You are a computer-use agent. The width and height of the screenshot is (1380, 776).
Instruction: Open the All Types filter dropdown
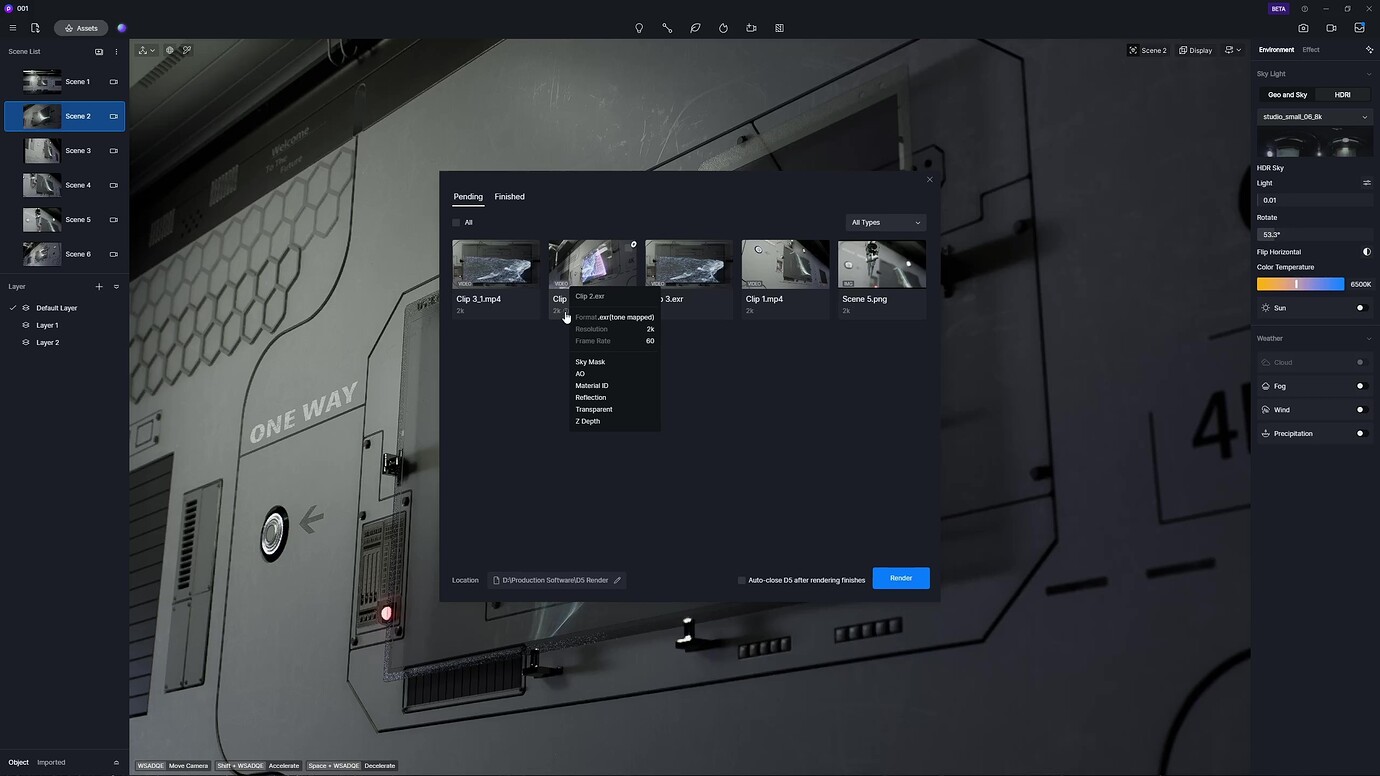pos(884,222)
